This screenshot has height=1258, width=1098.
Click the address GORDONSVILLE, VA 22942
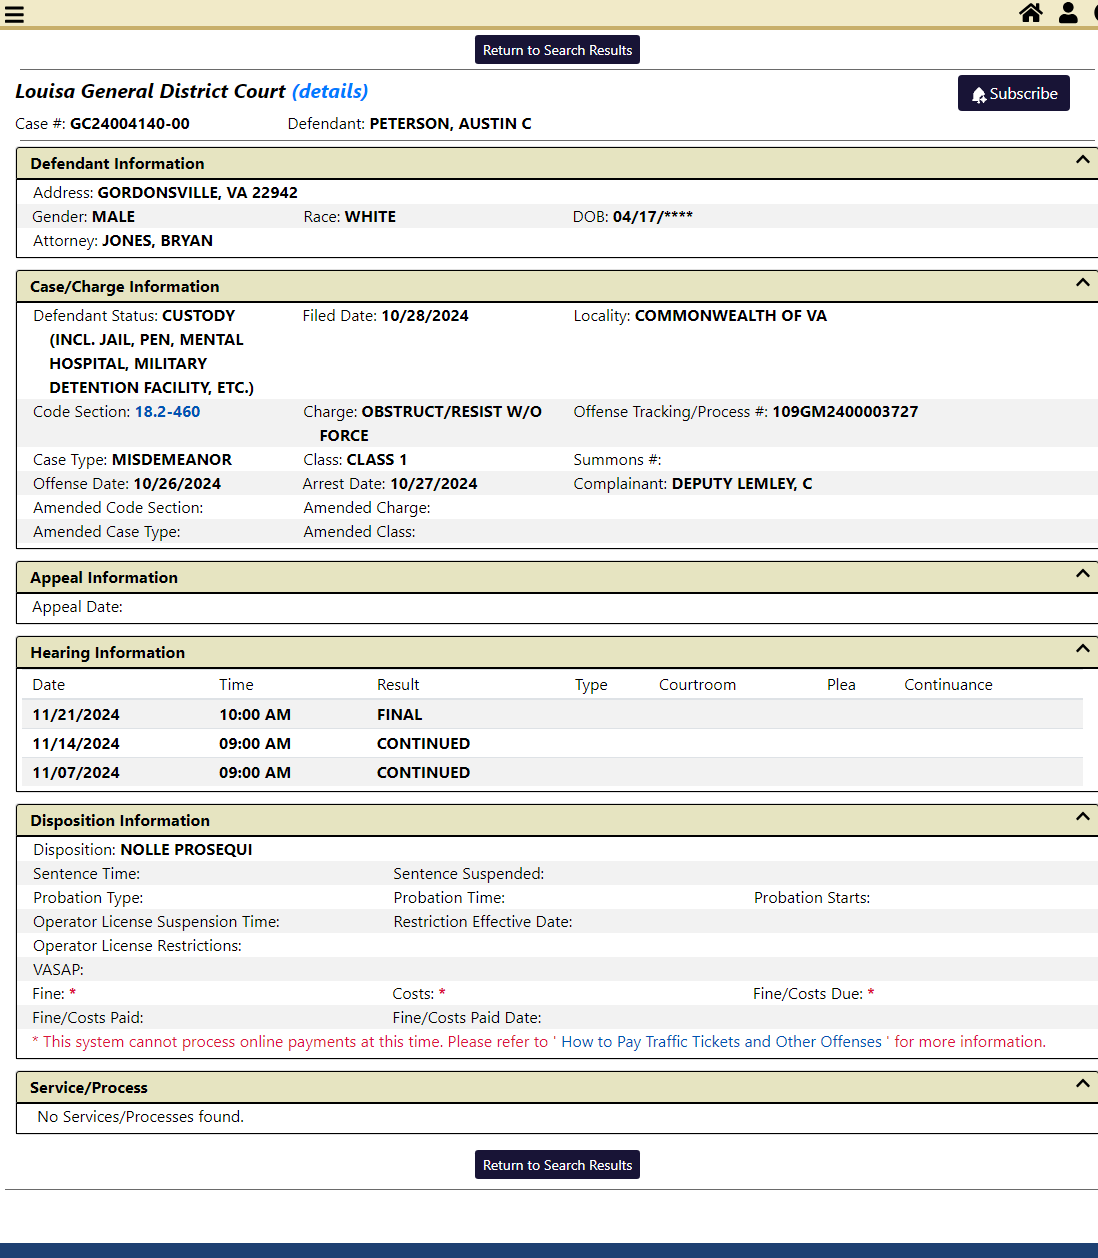[198, 193]
